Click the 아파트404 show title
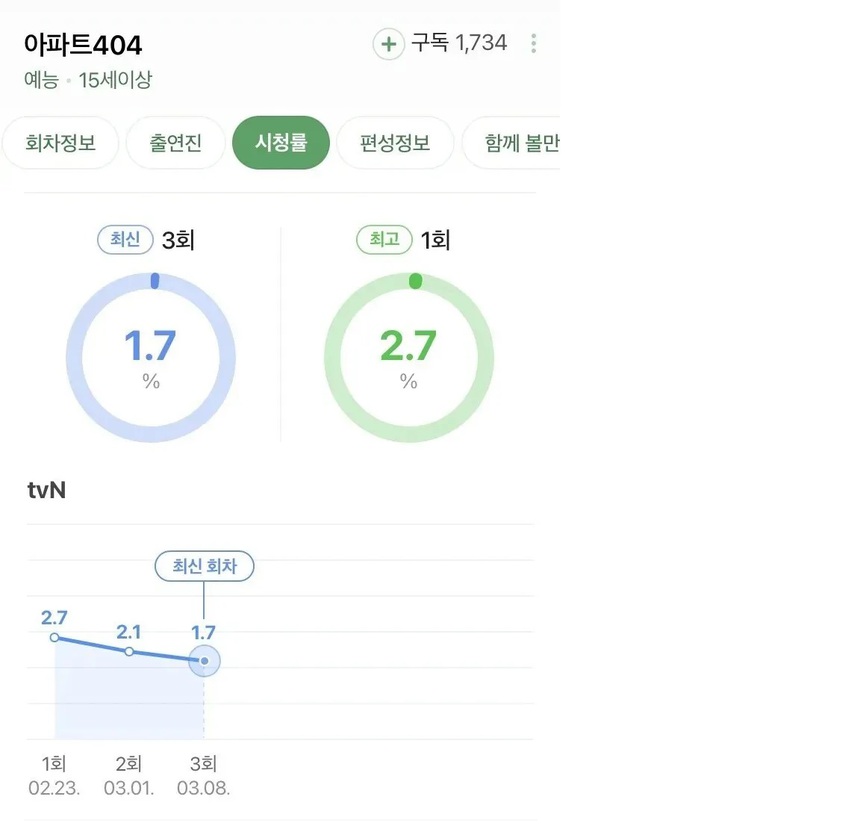 (83, 45)
